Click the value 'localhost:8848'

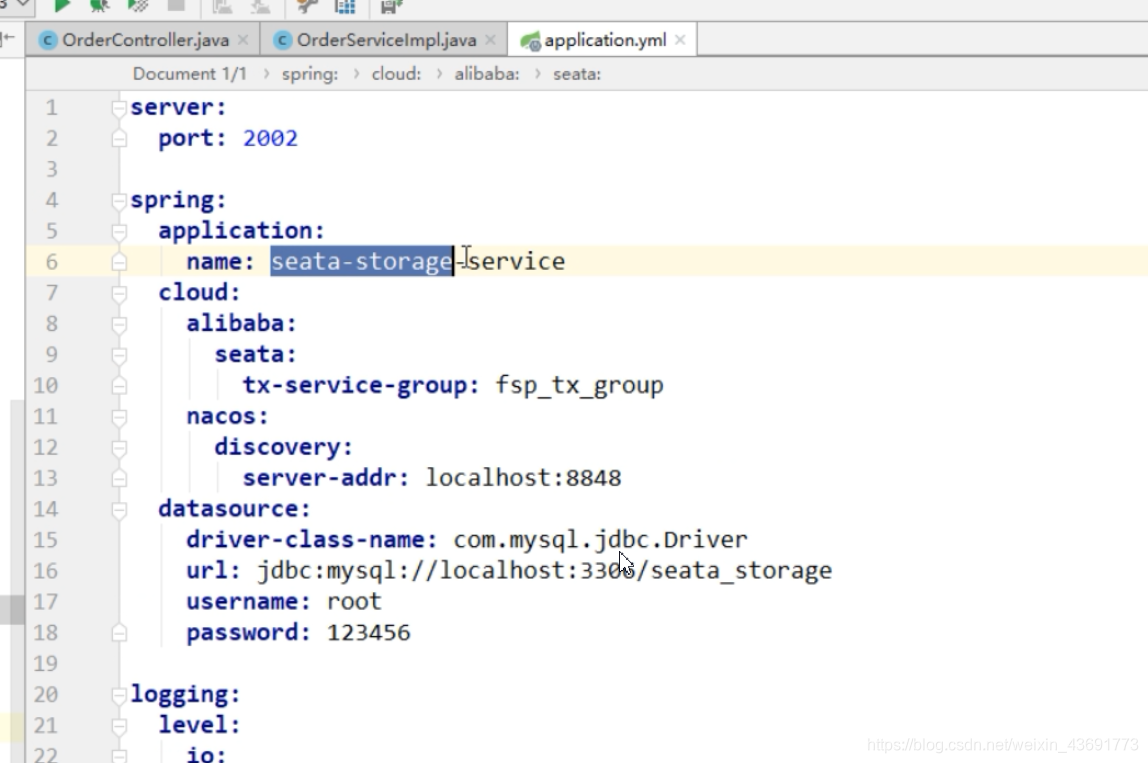523,478
